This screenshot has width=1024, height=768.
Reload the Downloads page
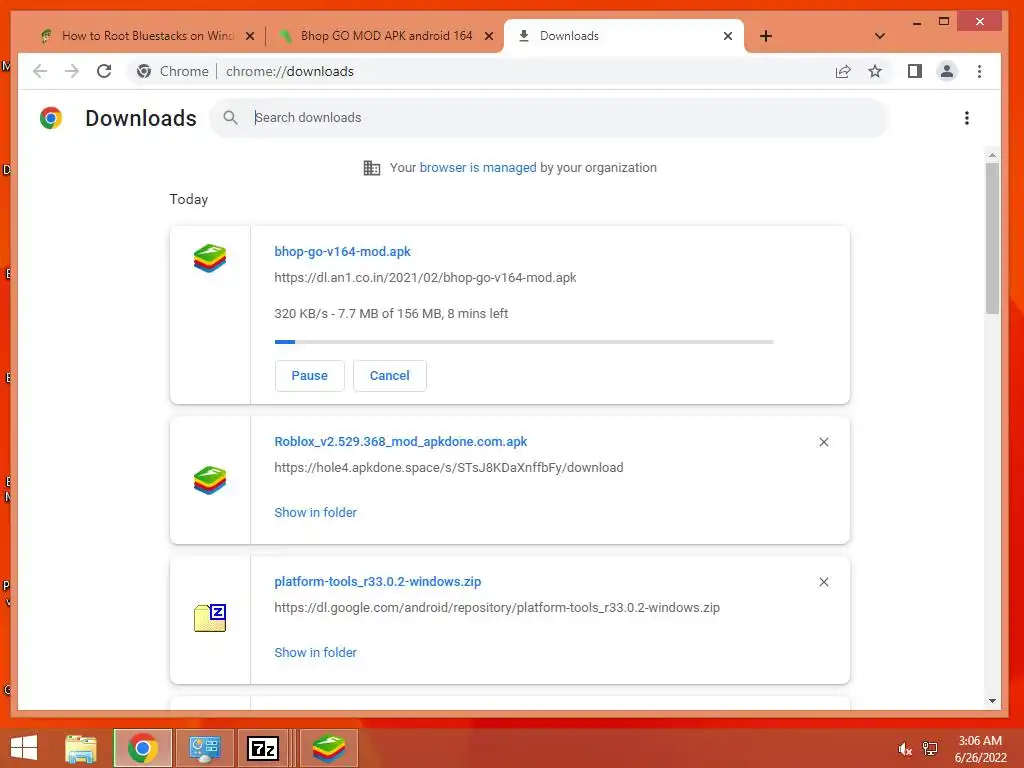pos(104,71)
